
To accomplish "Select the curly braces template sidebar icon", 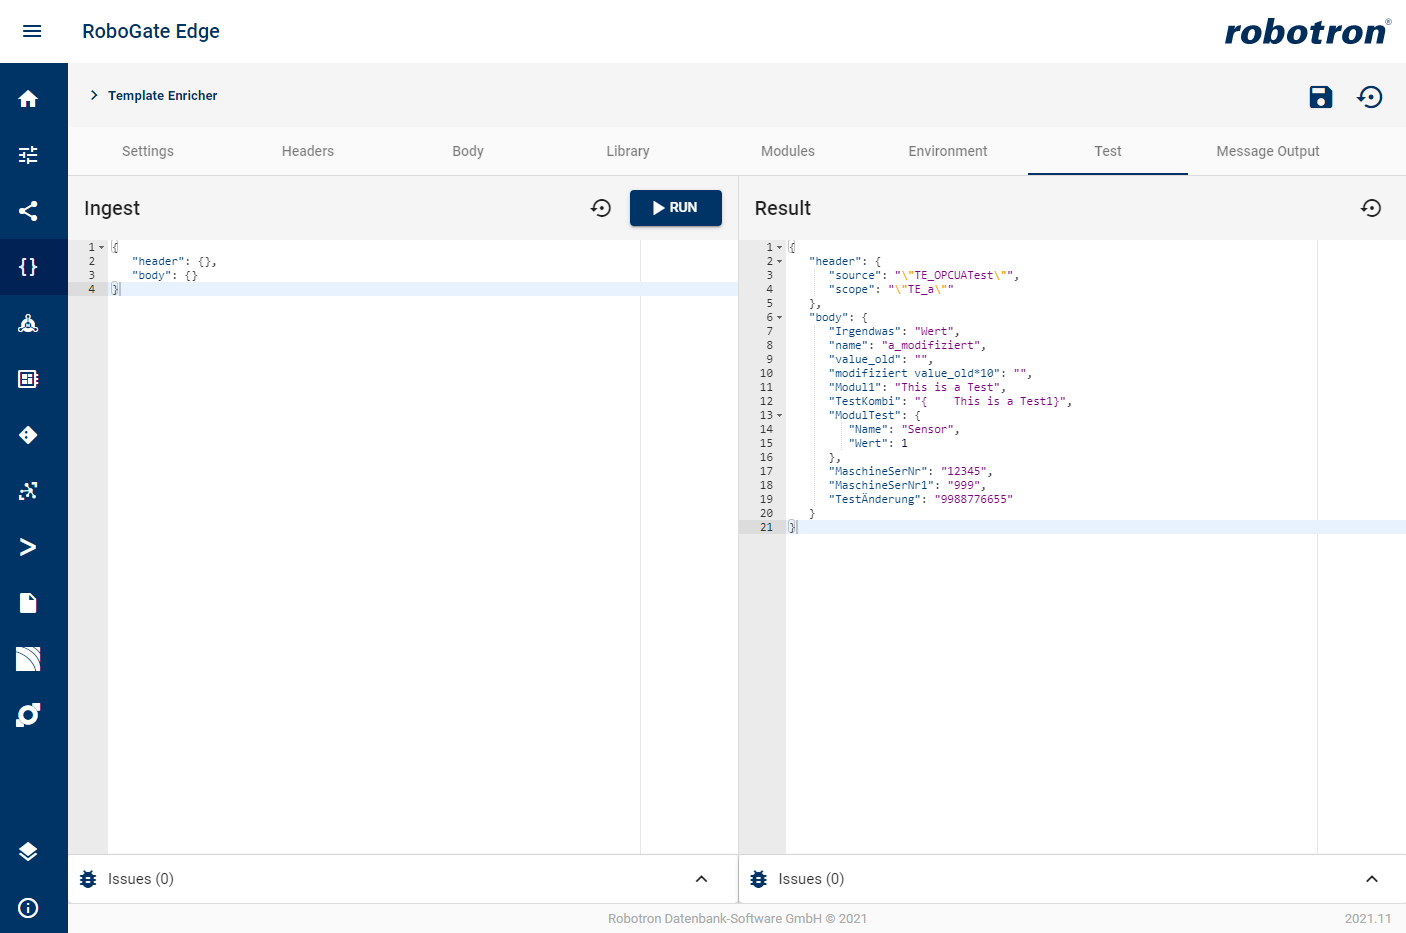I will 28,267.
